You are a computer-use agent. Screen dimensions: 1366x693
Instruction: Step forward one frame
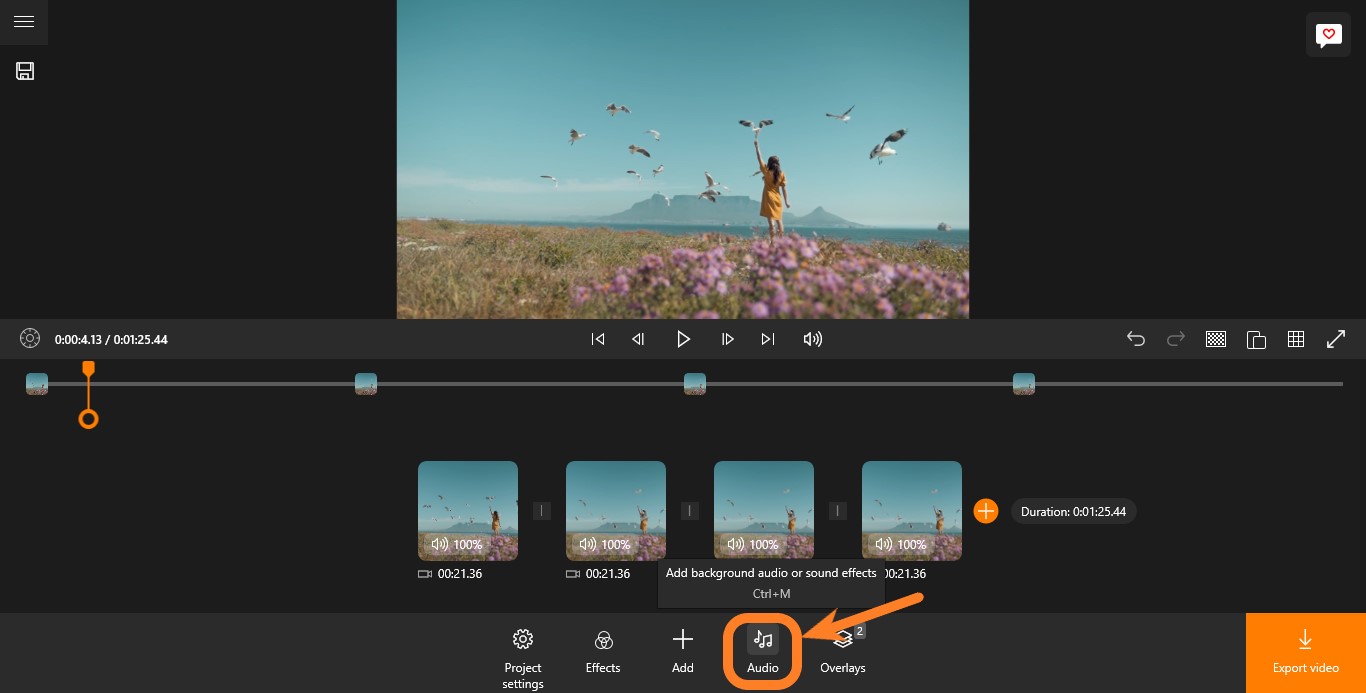point(728,339)
